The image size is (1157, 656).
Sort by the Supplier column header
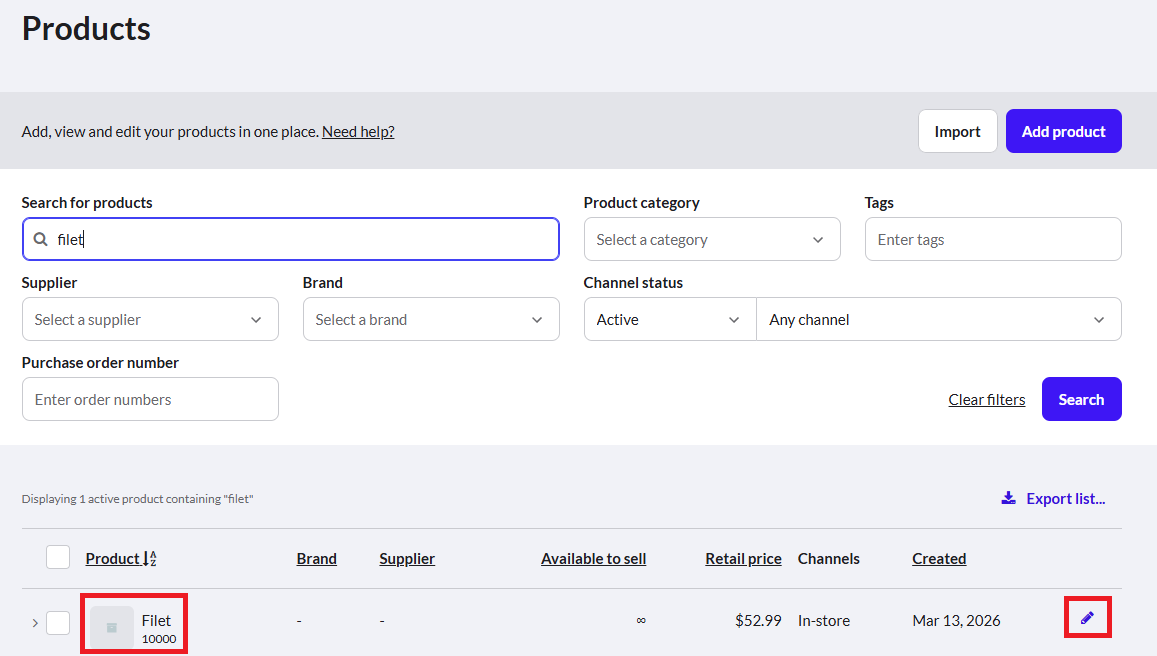point(407,559)
